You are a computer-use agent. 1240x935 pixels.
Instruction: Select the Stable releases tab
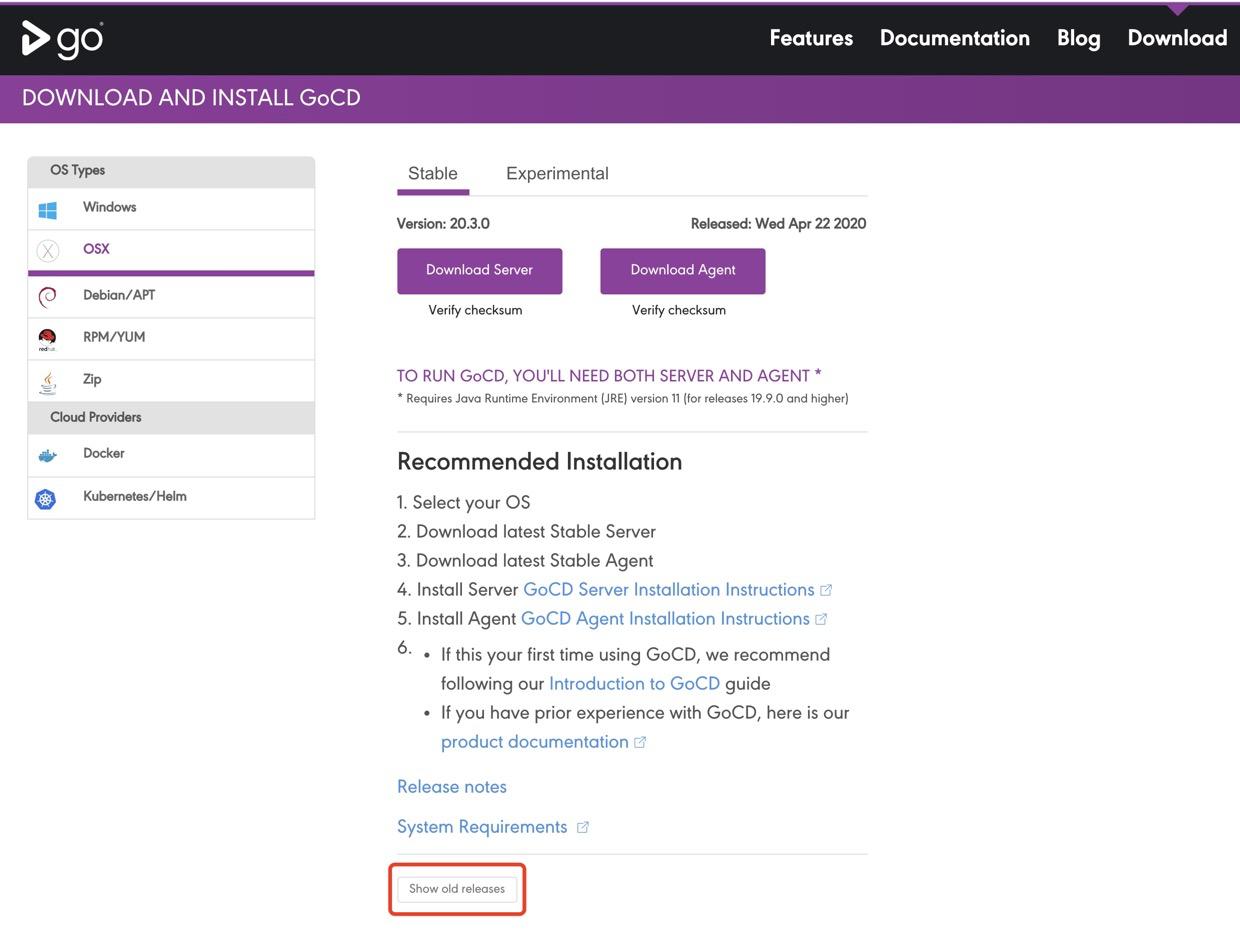pos(433,174)
